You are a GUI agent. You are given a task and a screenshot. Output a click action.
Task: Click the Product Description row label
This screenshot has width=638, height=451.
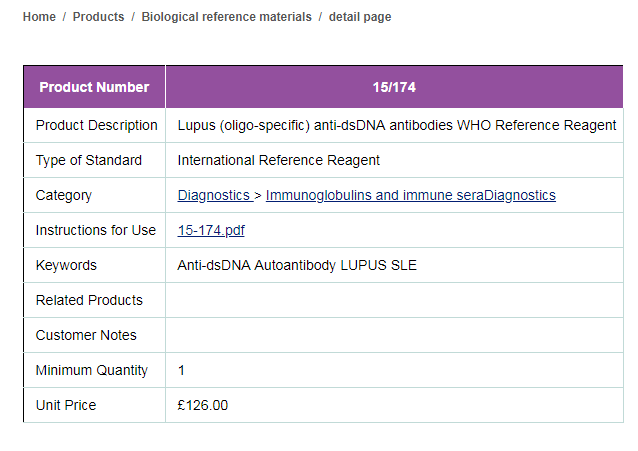[x=96, y=126]
